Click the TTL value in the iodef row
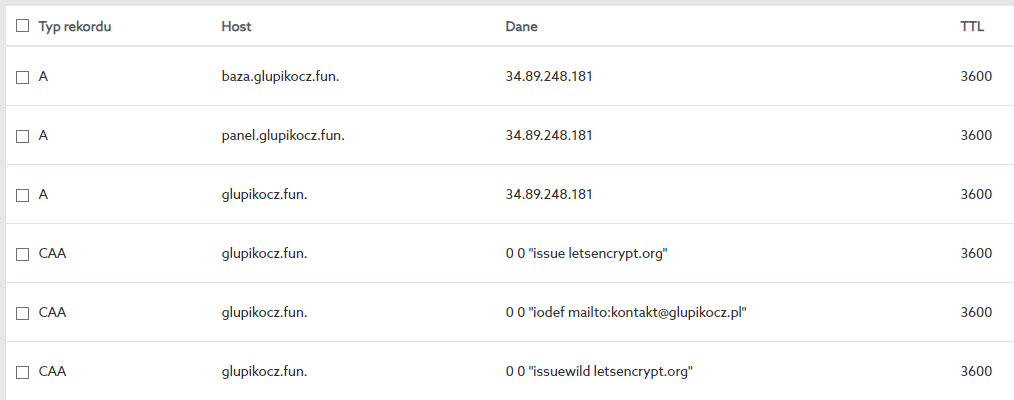The image size is (1014, 400). (x=975, y=313)
